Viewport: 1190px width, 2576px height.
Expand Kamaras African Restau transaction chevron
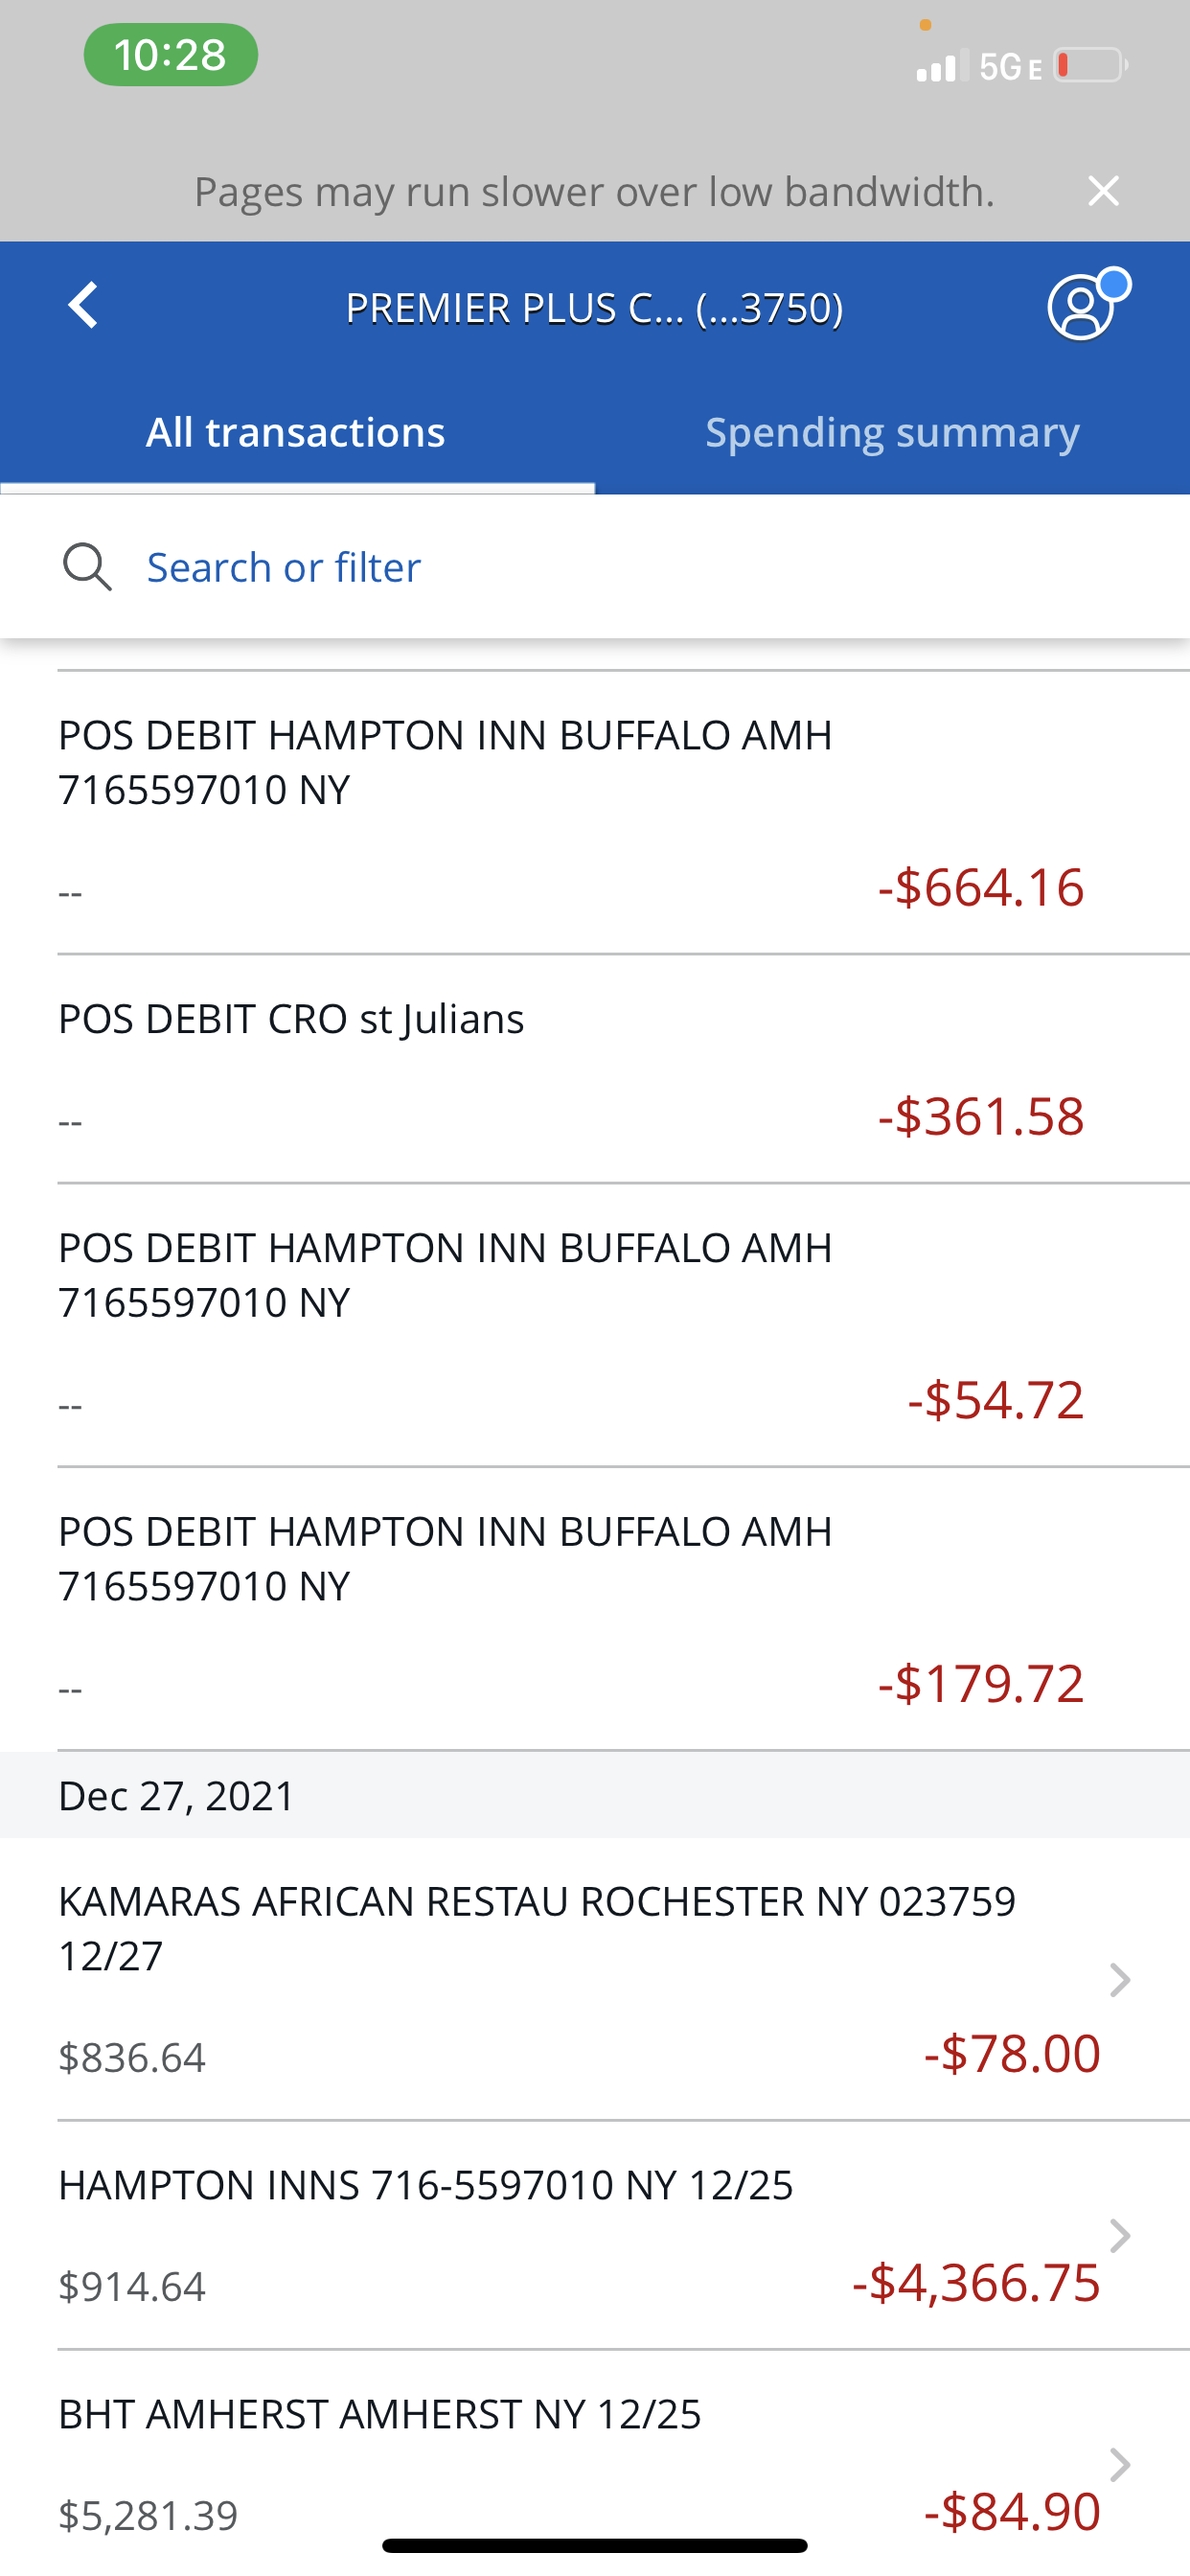1119,1979
